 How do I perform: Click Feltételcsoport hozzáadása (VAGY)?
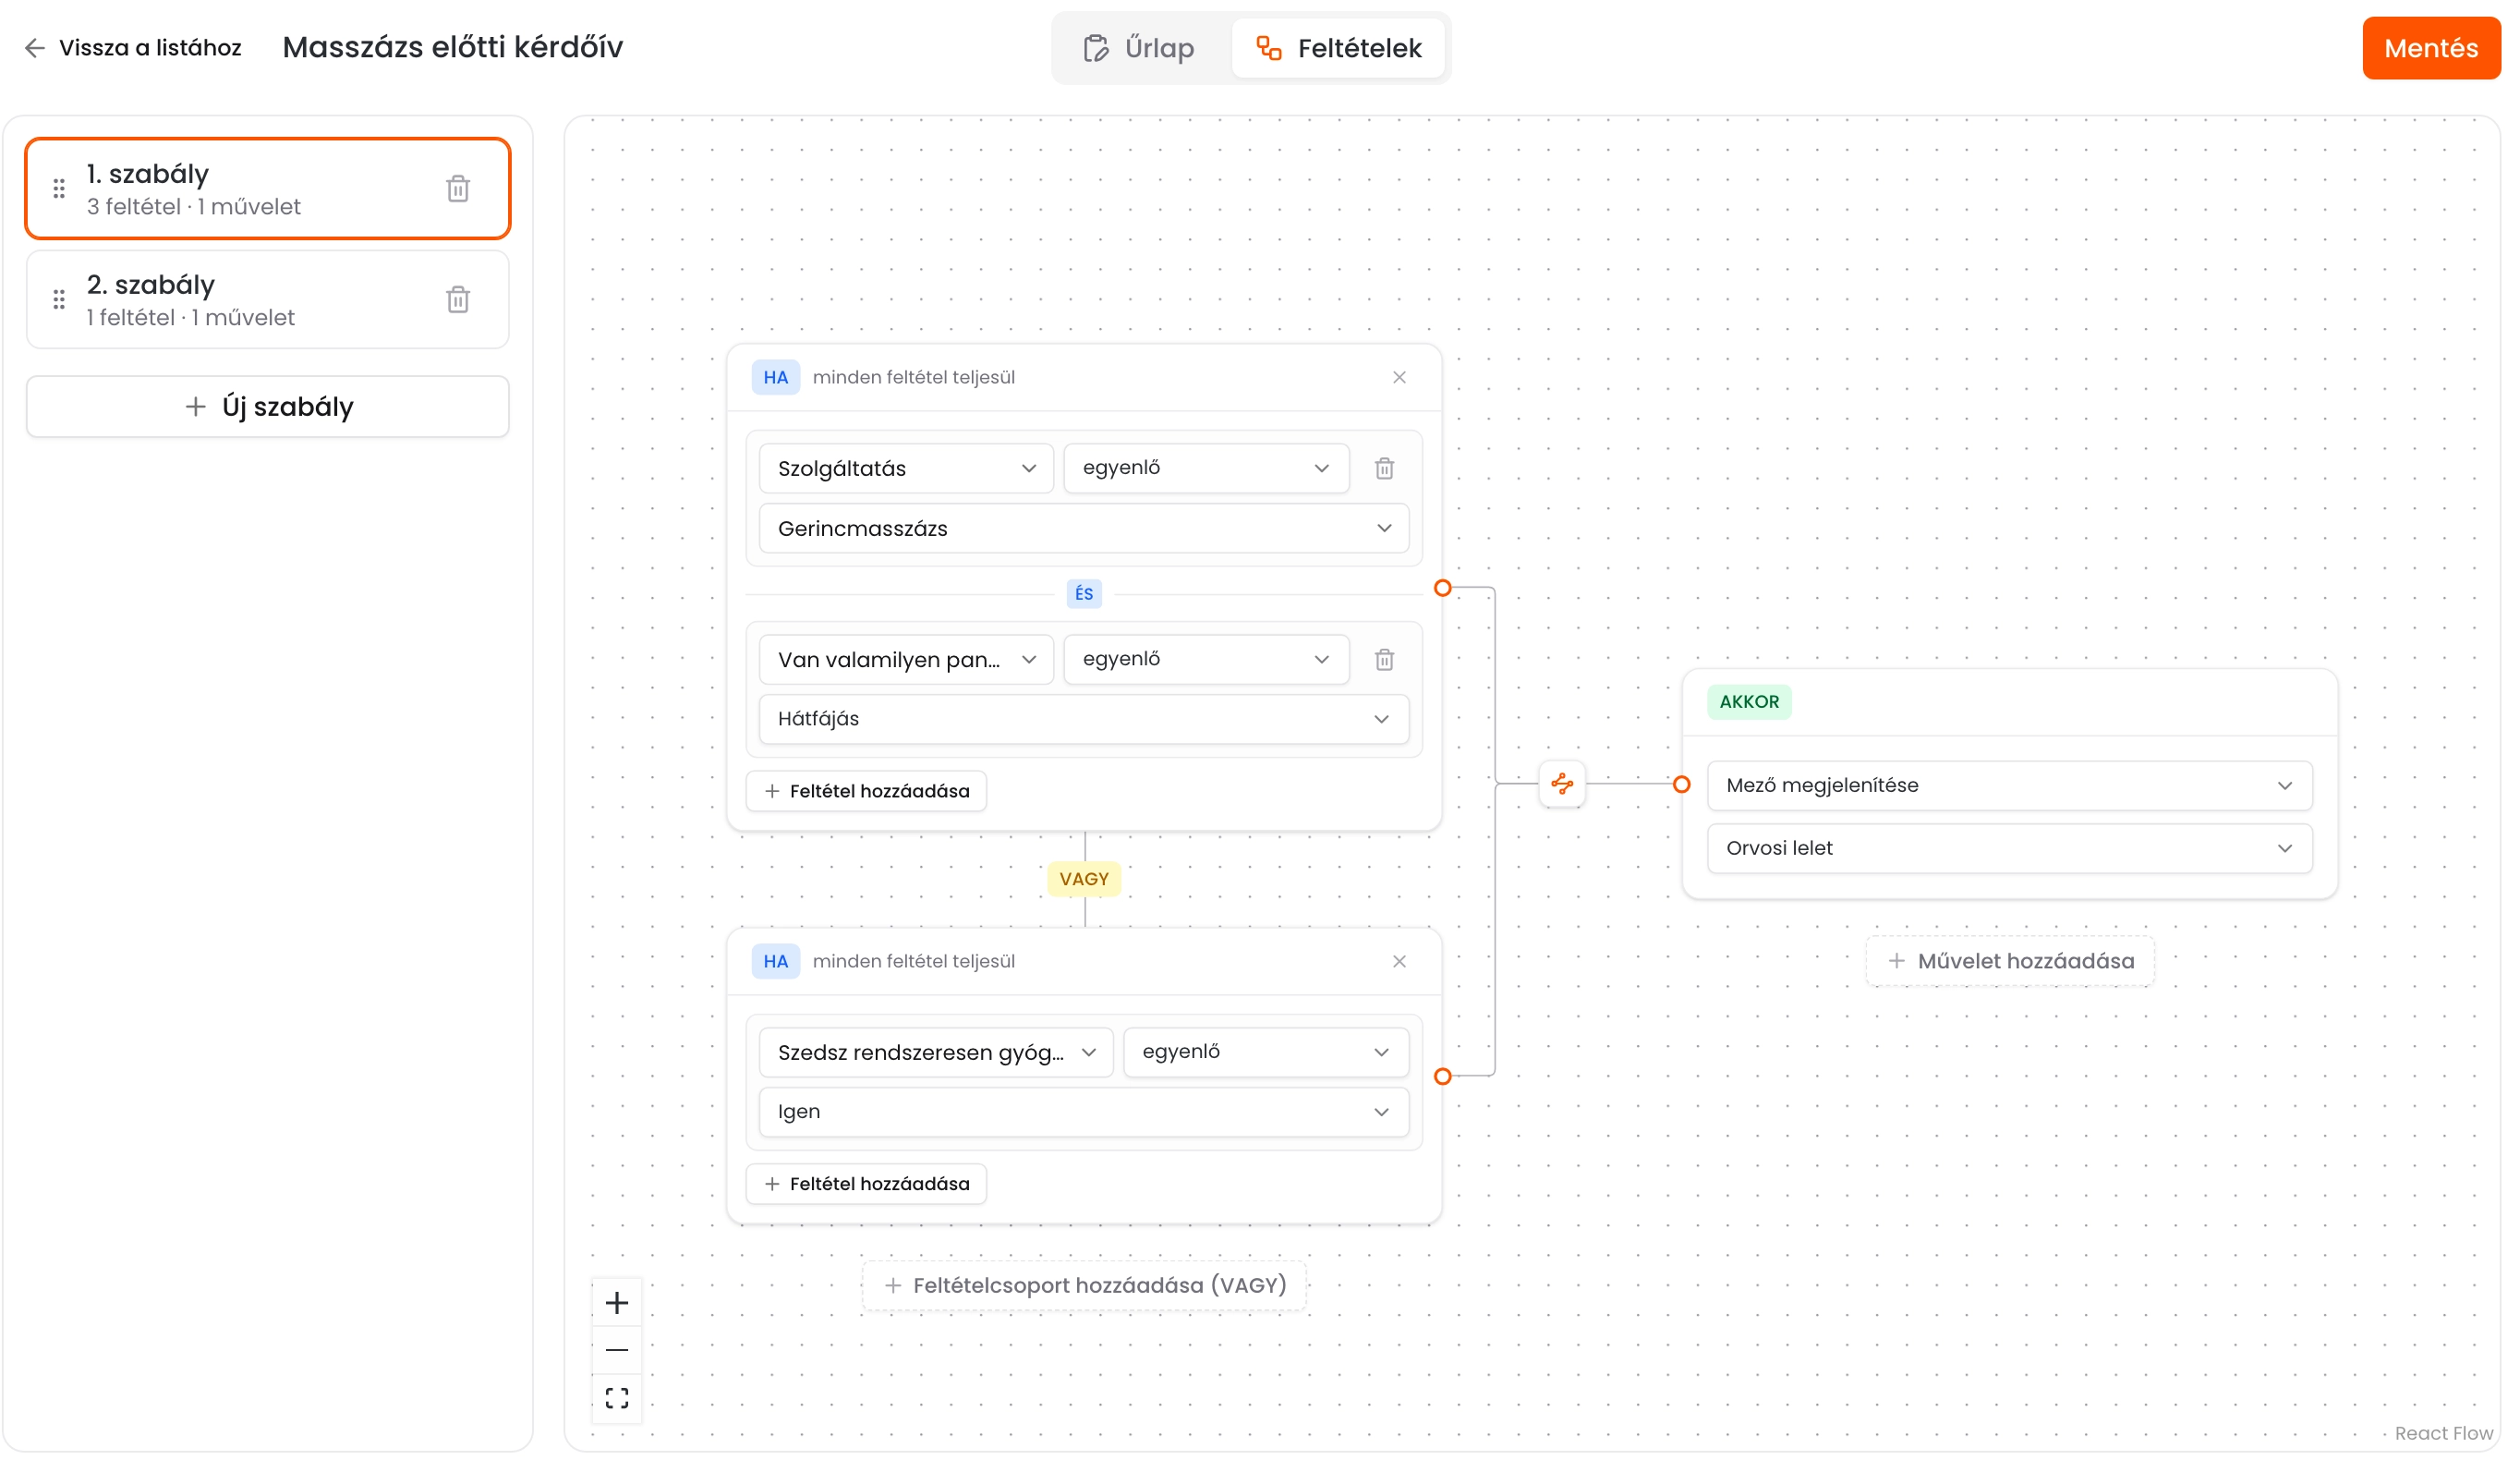pos(1084,1285)
